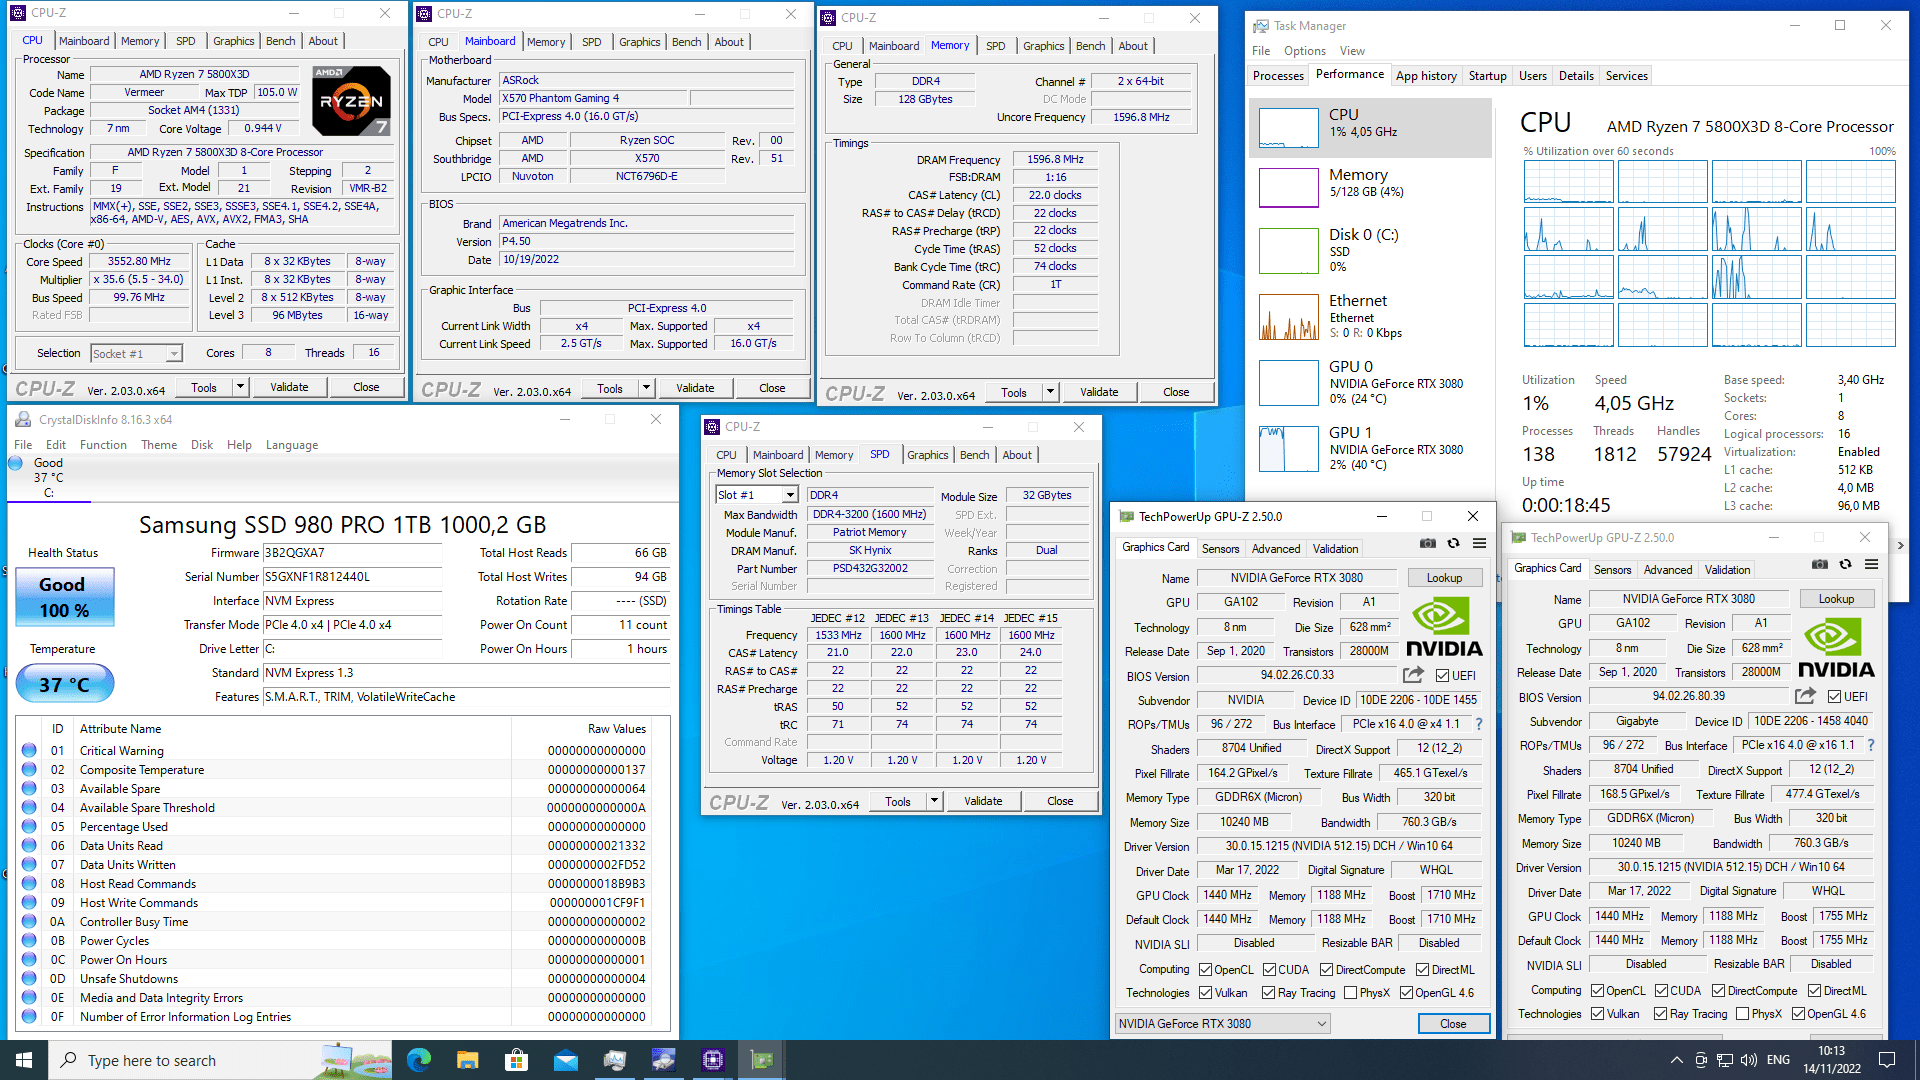Toggle Vulkan checkbox in the Gigabyte GPU-Z window

[1598, 1014]
